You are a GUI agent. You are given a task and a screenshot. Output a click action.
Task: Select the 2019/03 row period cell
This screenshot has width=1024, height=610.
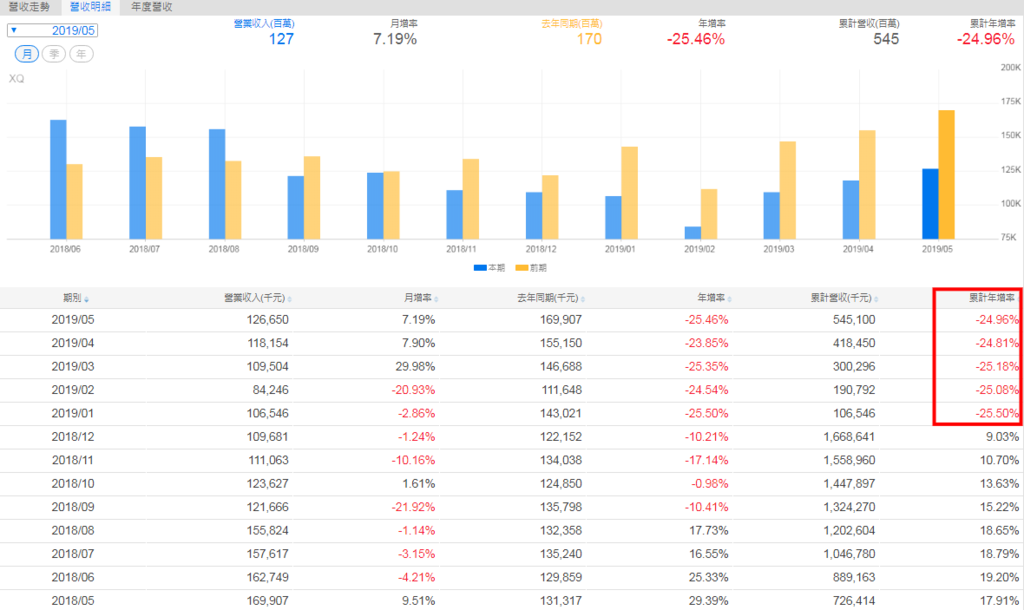[x=72, y=367]
